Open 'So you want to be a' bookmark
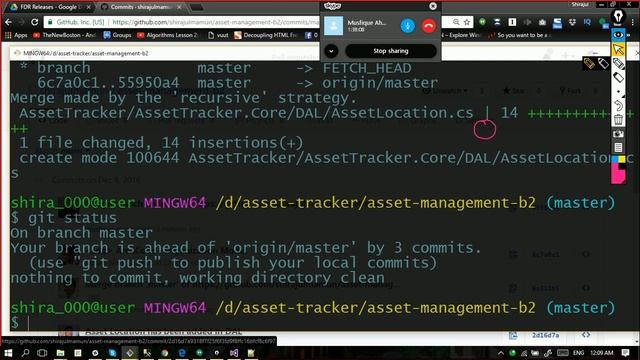The image size is (640, 360). pyautogui.click(x=520, y=36)
